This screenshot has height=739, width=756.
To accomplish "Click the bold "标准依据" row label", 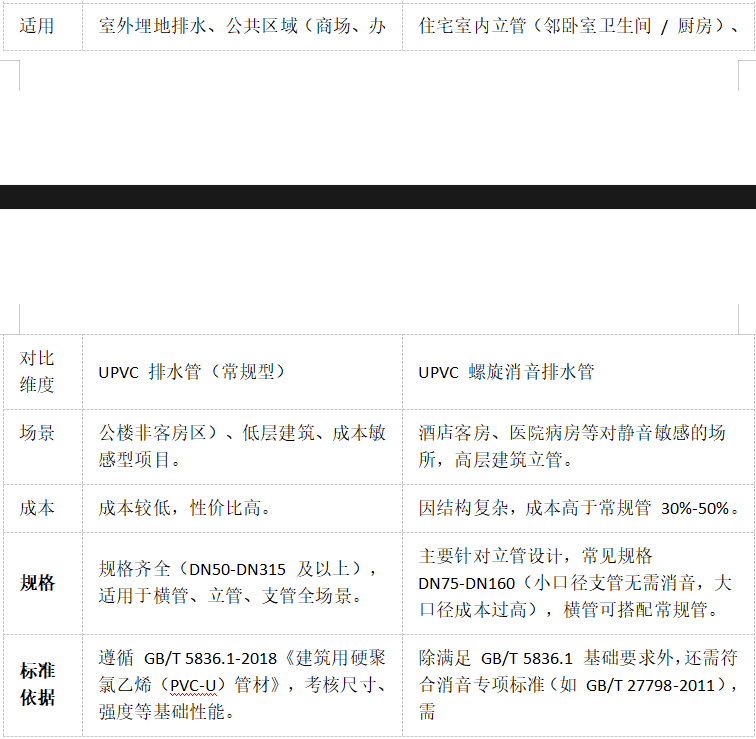I will [37, 684].
